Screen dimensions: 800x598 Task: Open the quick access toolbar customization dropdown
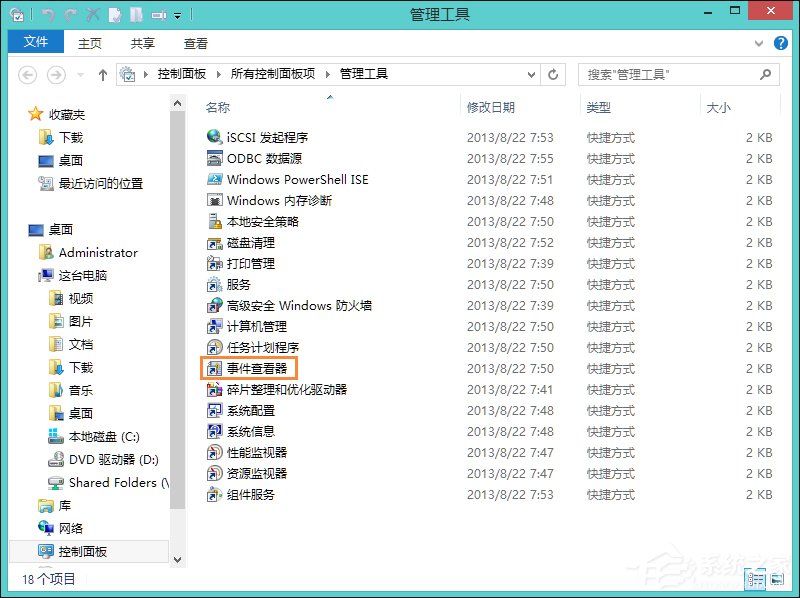point(177,14)
